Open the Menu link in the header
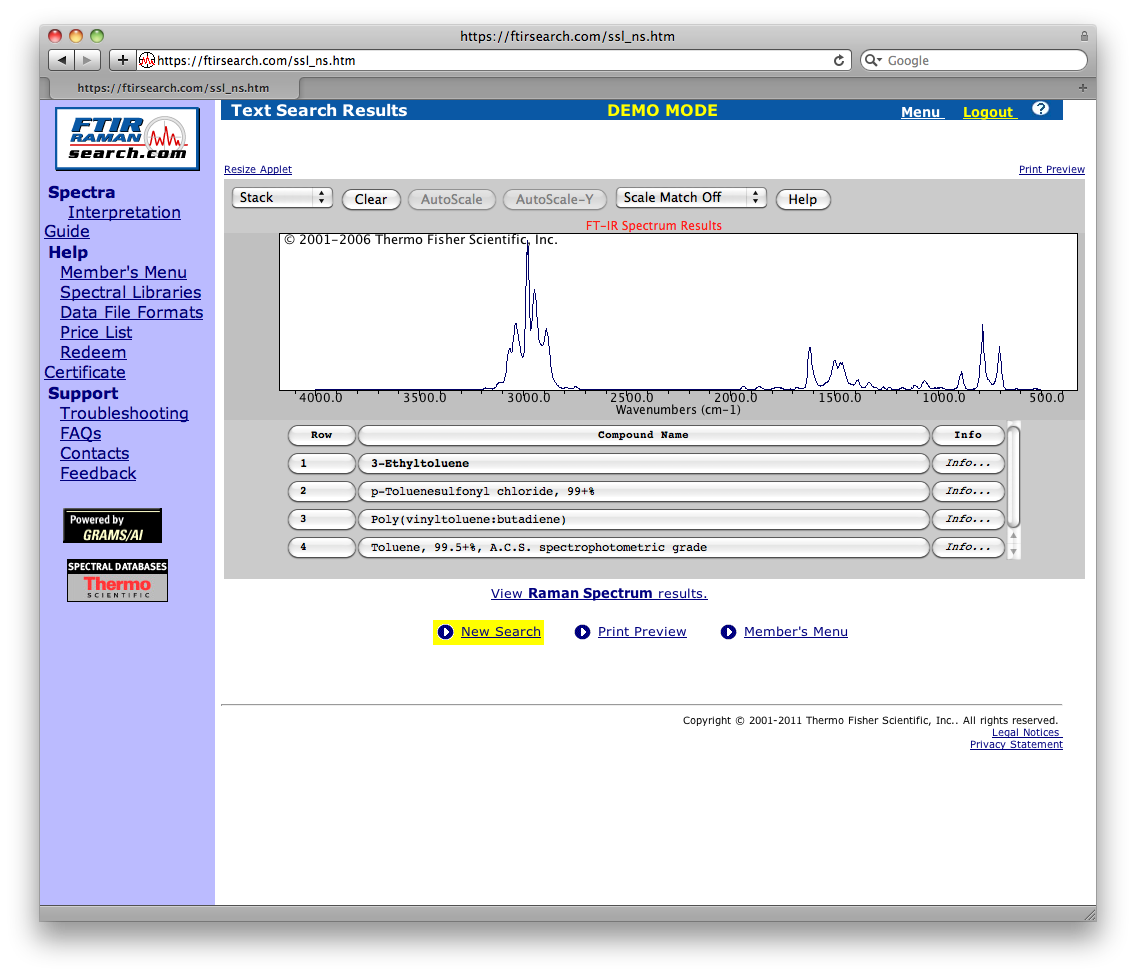This screenshot has height=976, width=1136. pos(922,112)
